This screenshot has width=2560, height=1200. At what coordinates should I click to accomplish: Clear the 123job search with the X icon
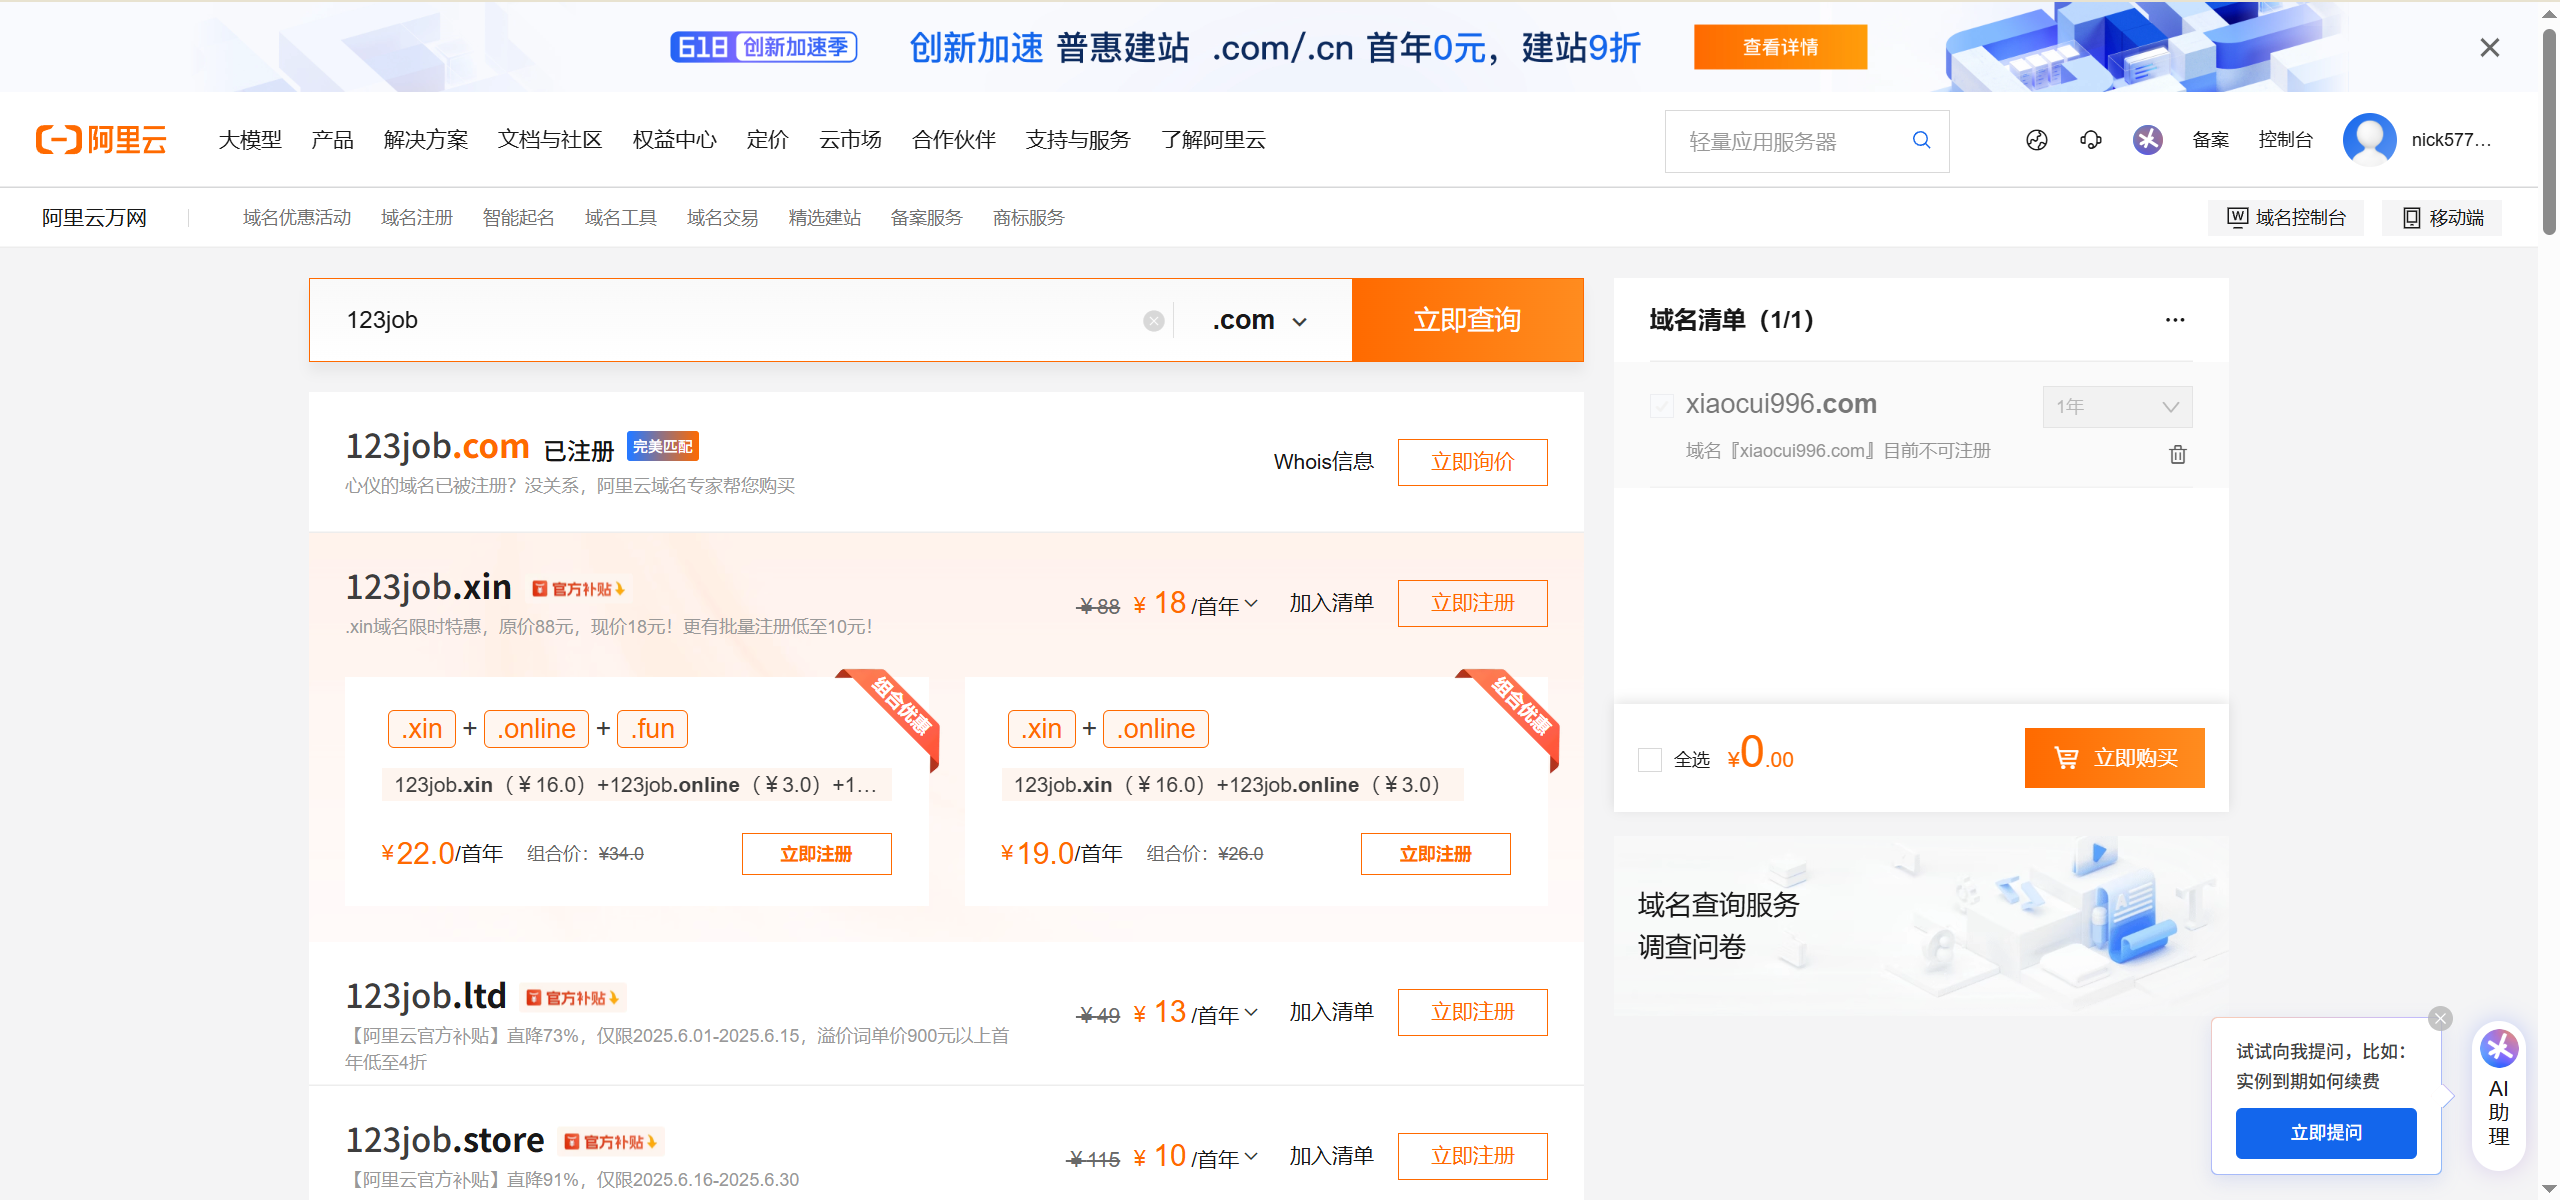tap(1153, 320)
